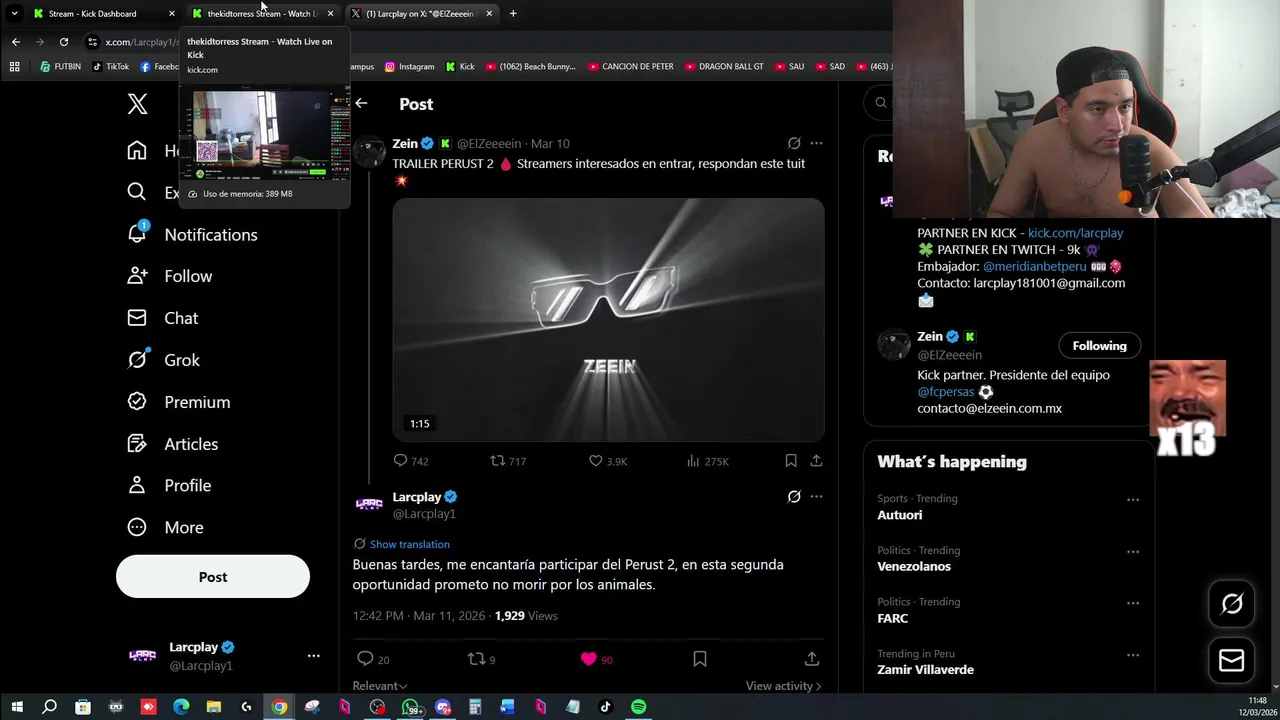Switch to Larcplay on X tab
Screen dimensions: 1280x720
420,13
